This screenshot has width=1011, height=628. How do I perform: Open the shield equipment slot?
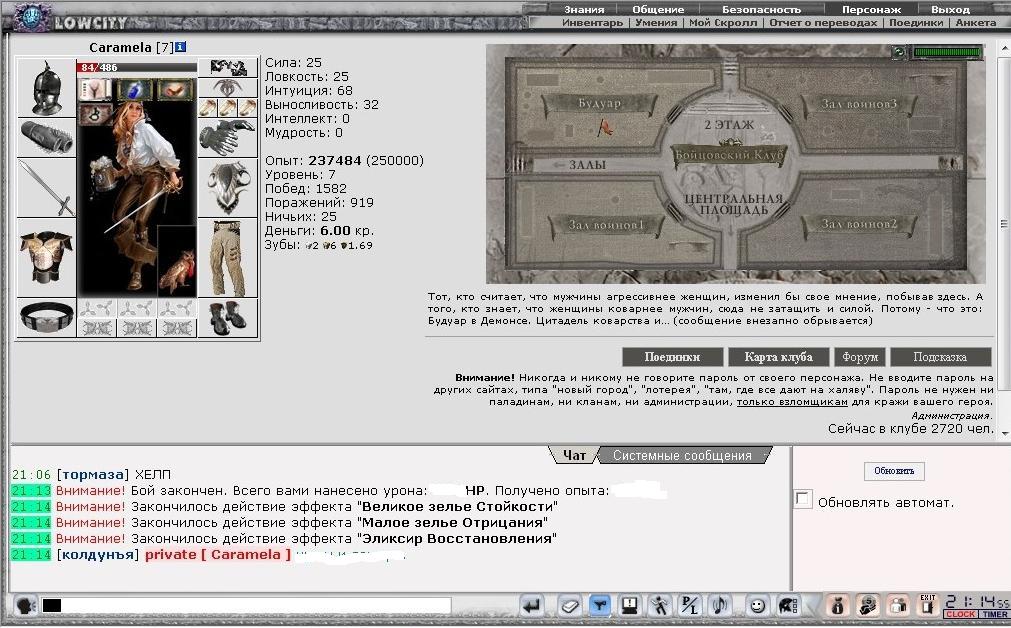[228, 188]
